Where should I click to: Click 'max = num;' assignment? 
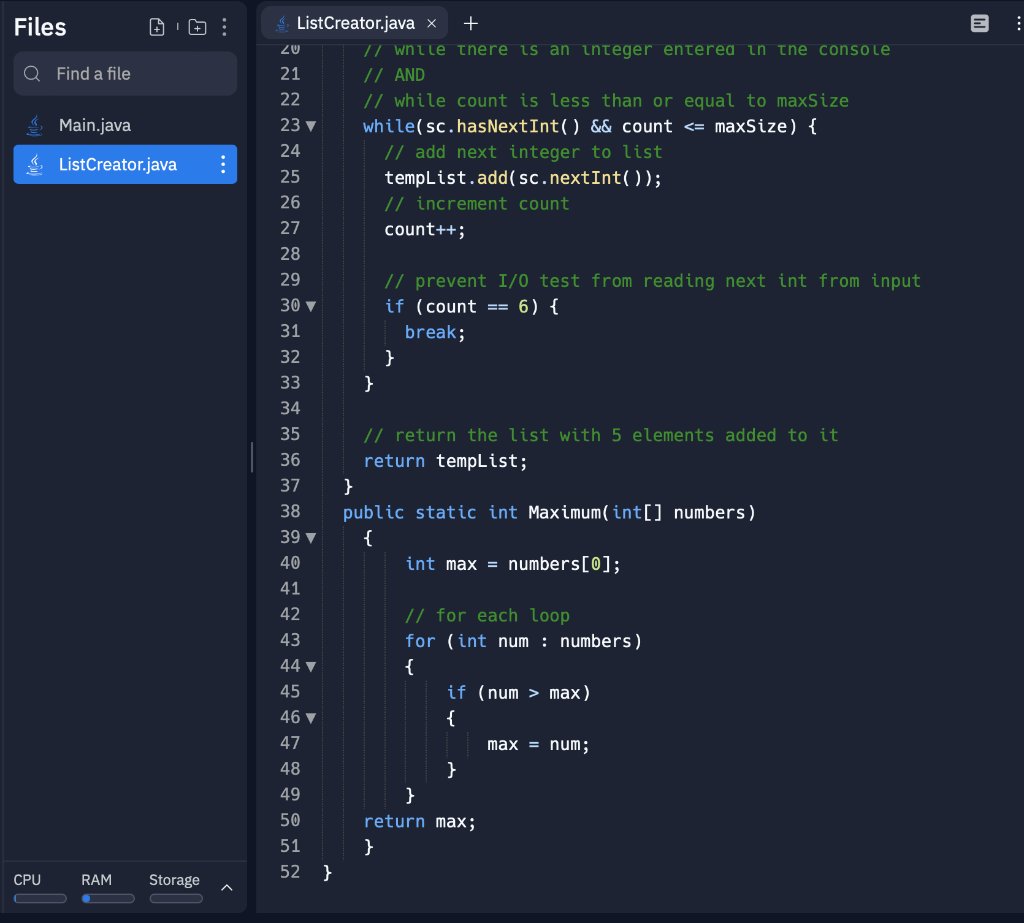[x=538, y=745]
